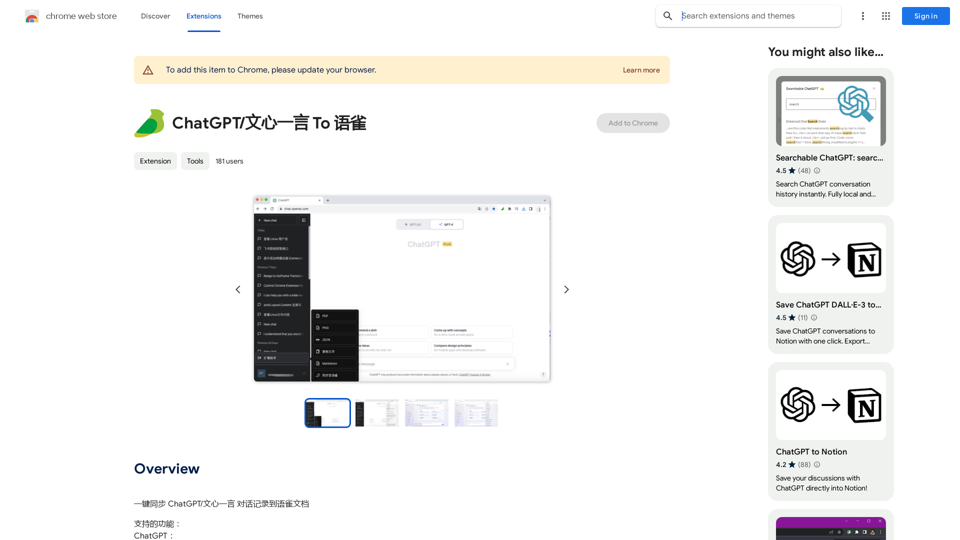This screenshot has width=960, height=540.
Task: Click the Sign in button
Action: tap(926, 16)
